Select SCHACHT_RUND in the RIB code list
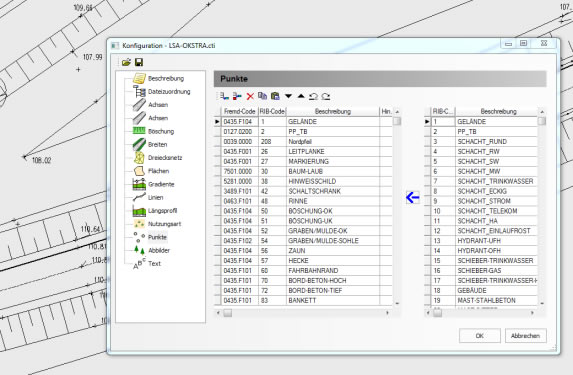Screen dimensions: 573x375 (481, 141)
